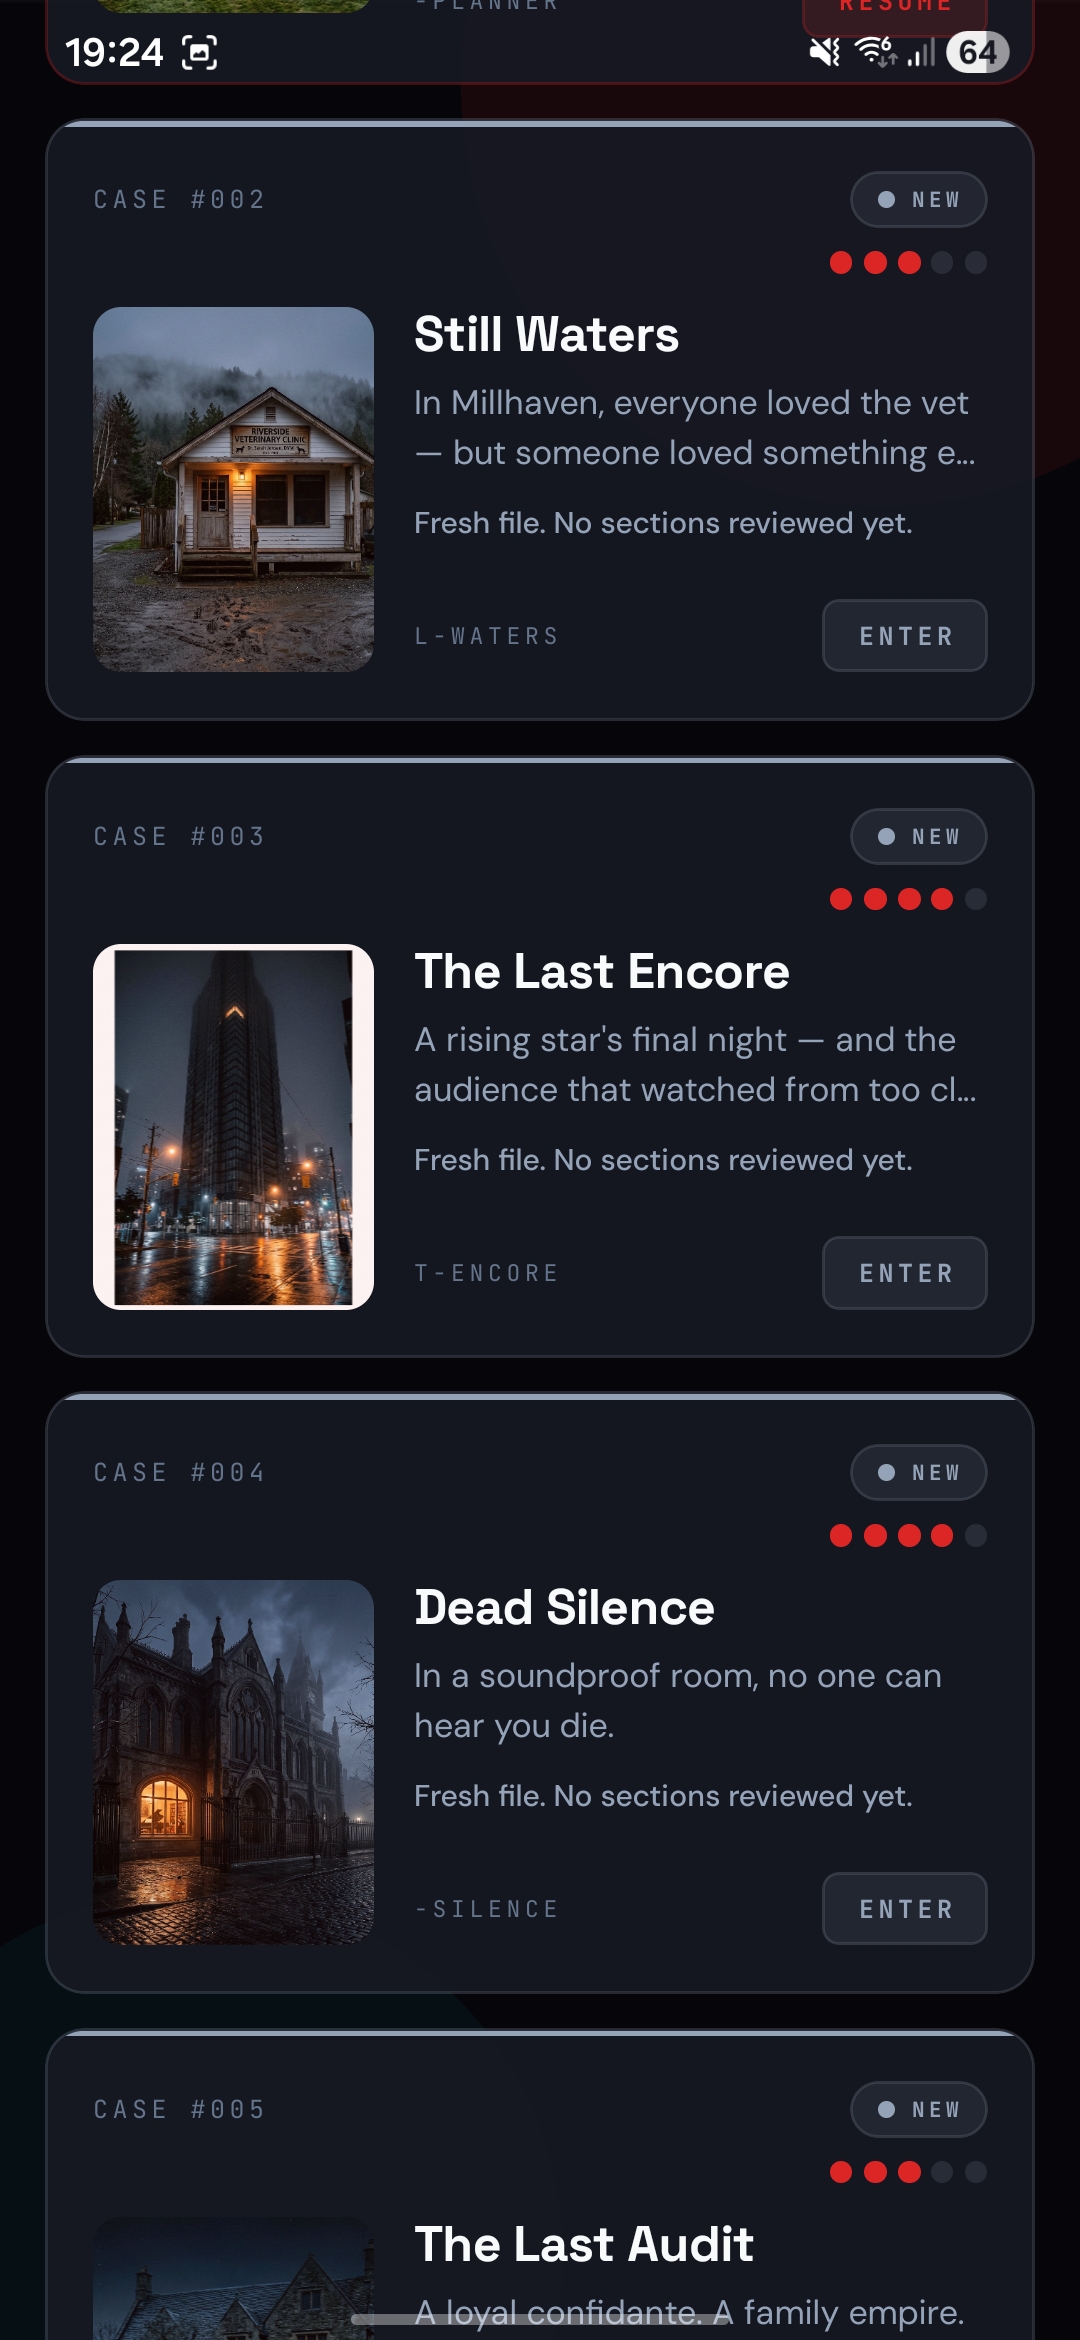Tap the NEW badge on Case #004
The height and width of the screenshot is (2340, 1080).
[x=919, y=1473]
